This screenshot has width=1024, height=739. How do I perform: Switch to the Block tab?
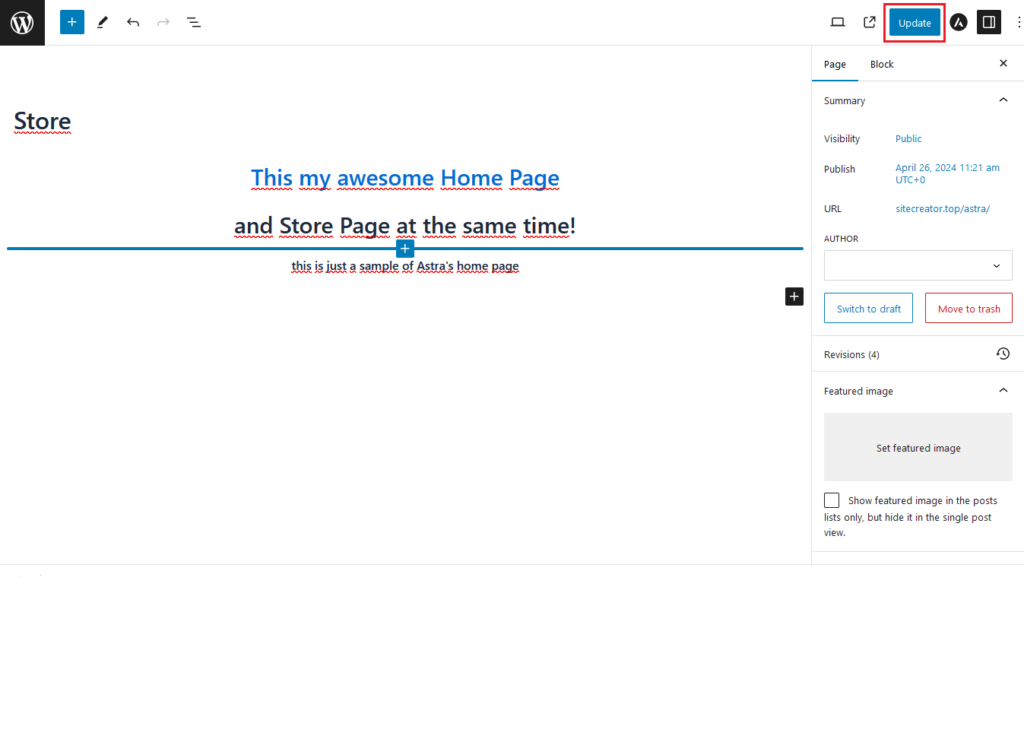coord(881,64)
